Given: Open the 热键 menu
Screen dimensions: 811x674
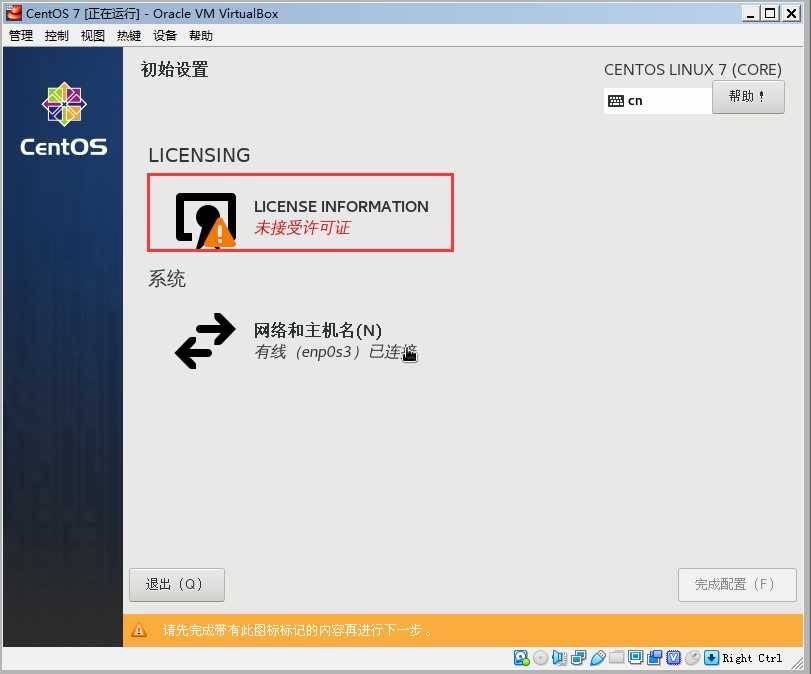Looking at the screenshot, I should [129, 36].
